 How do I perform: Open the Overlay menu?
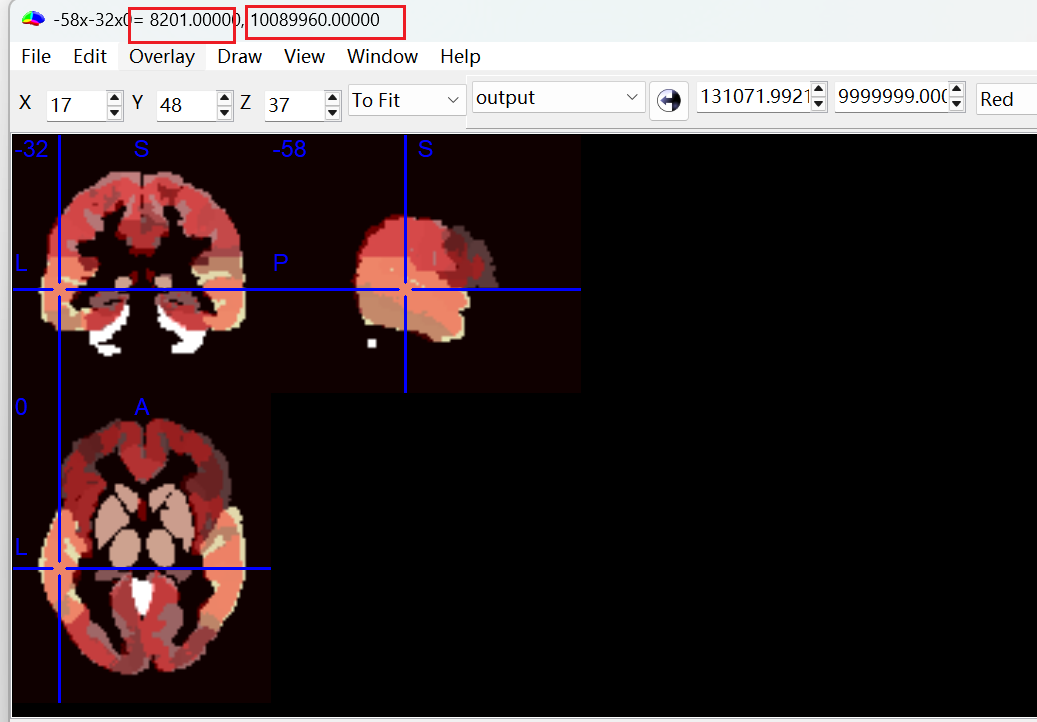point(162,57)
